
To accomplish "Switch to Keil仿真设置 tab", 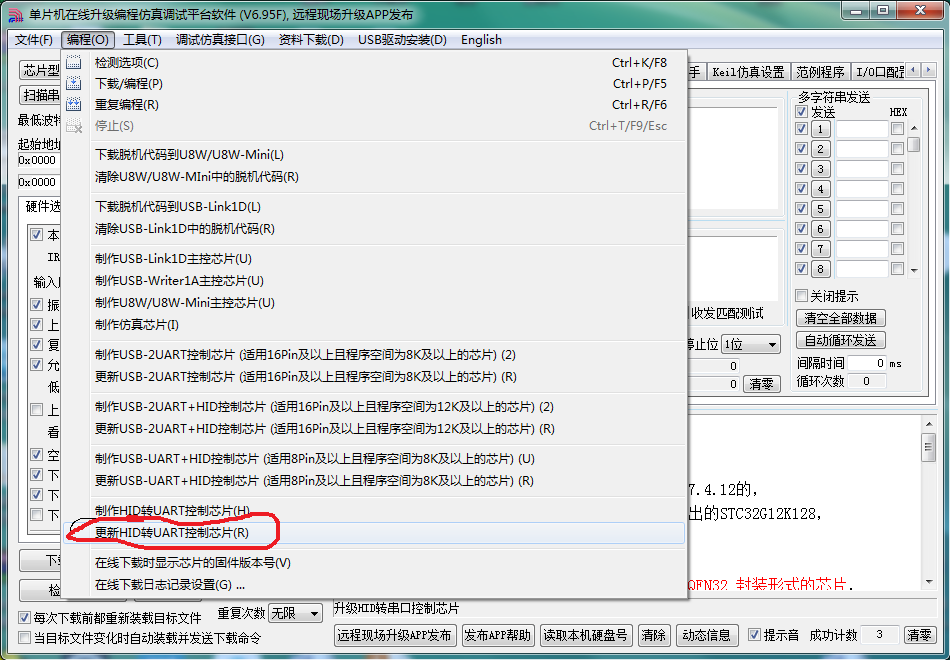I will [748, 72].
